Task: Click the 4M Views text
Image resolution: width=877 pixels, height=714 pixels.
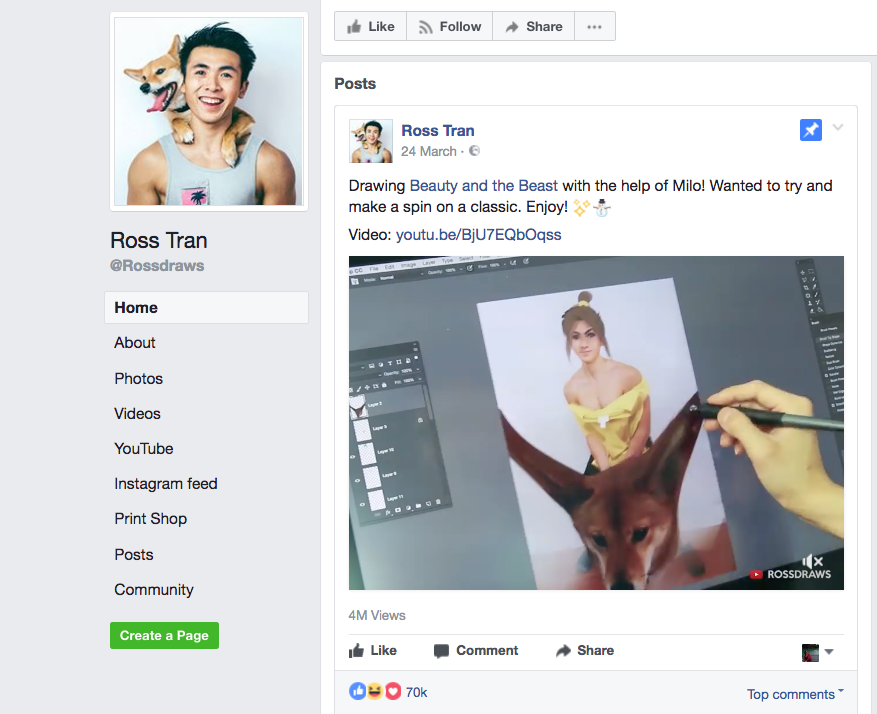Action: 377,616
